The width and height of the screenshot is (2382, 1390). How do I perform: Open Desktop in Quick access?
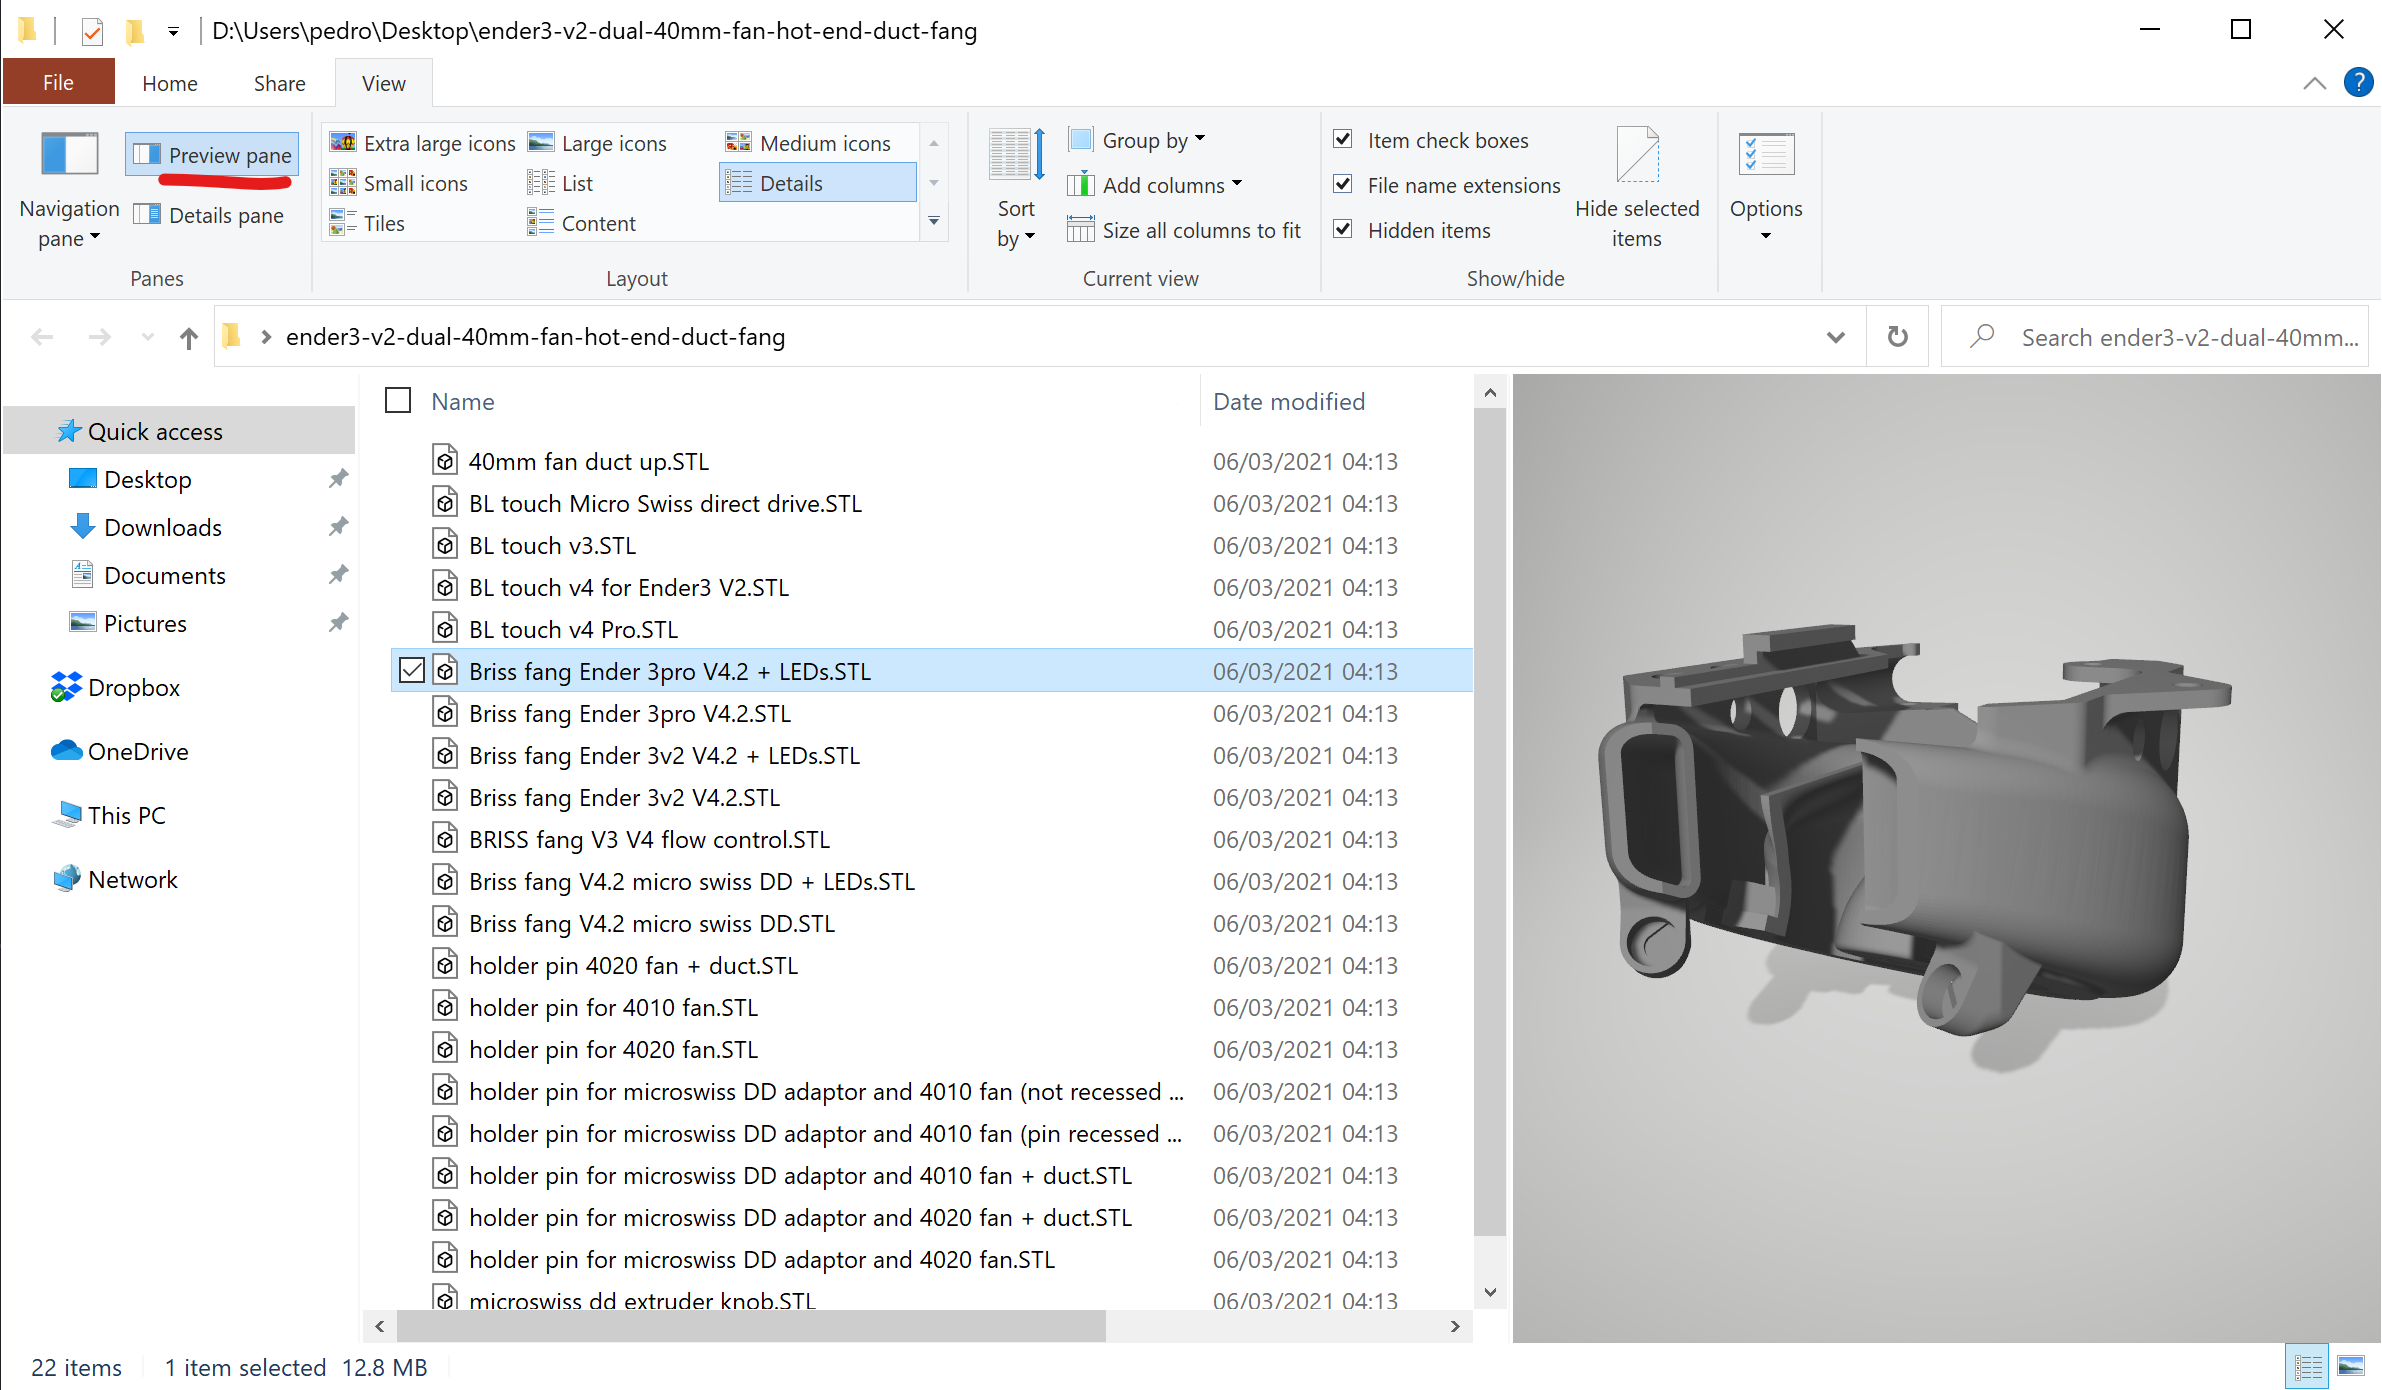tap(147, 479)
